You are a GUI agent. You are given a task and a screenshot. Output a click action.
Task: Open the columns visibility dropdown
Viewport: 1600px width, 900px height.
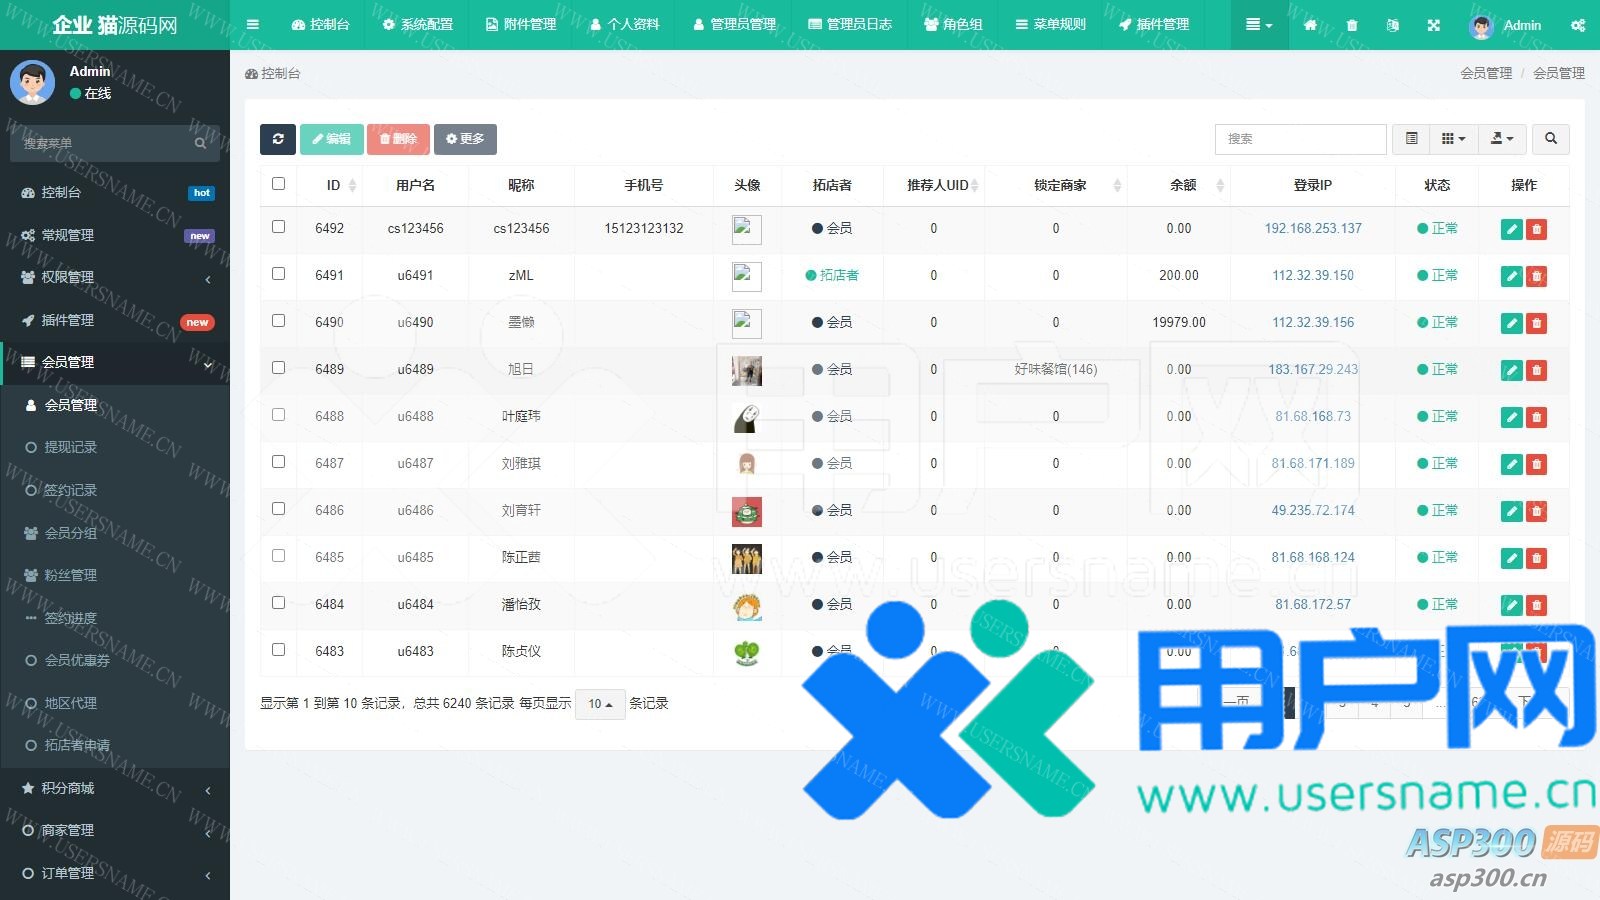pos(1453,139)
